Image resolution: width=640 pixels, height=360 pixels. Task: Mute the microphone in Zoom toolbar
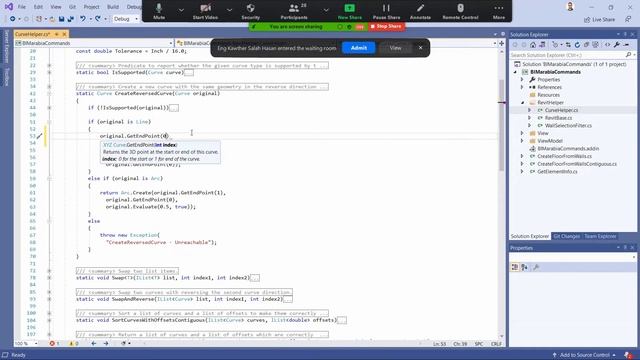coord(159,11)
